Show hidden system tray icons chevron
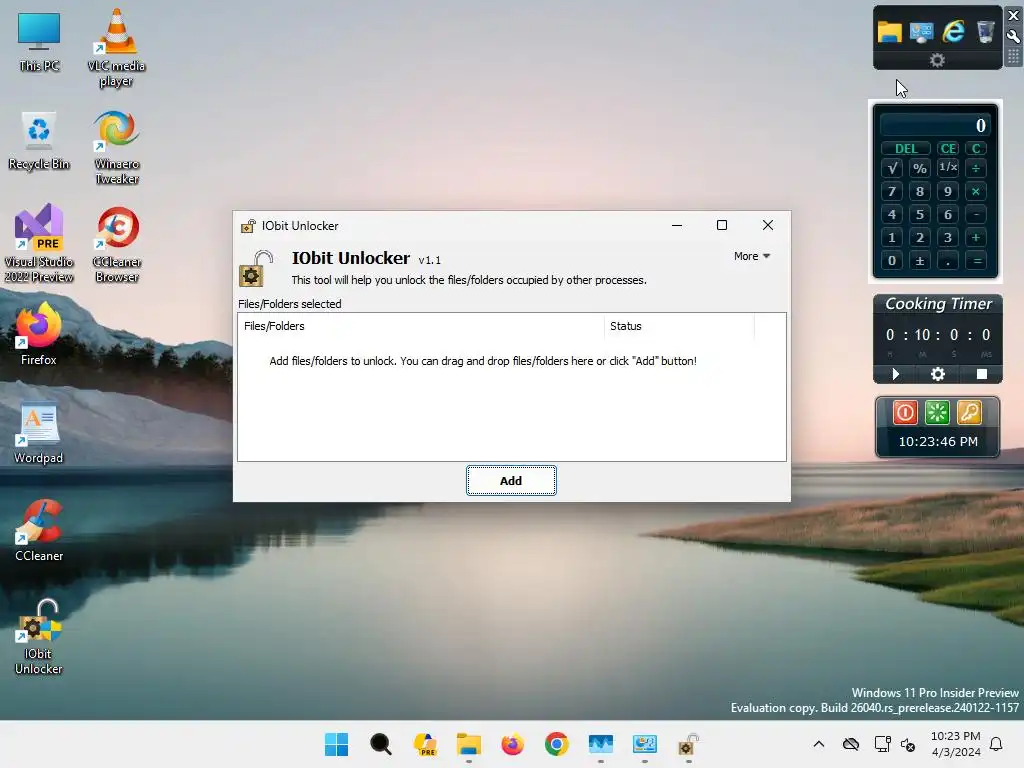 pyautogui.click(x=818, y=744)
